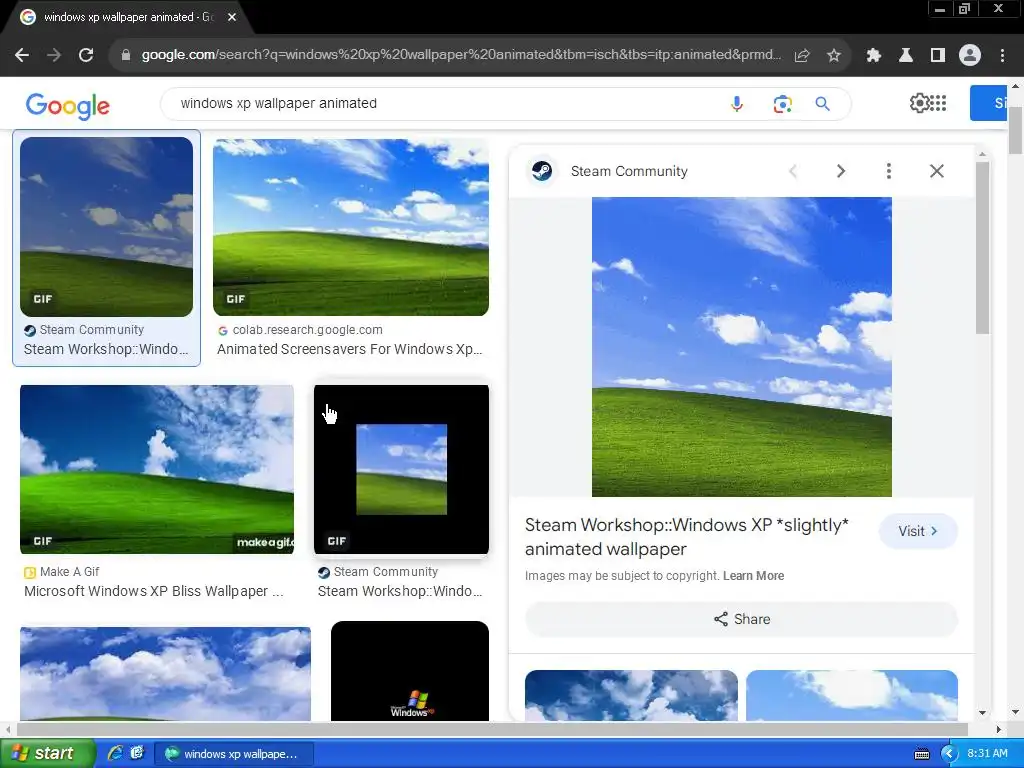Screen dimensions: 1024x768
Task: Click the 8:31 AM clock
Action: point(987,754)
